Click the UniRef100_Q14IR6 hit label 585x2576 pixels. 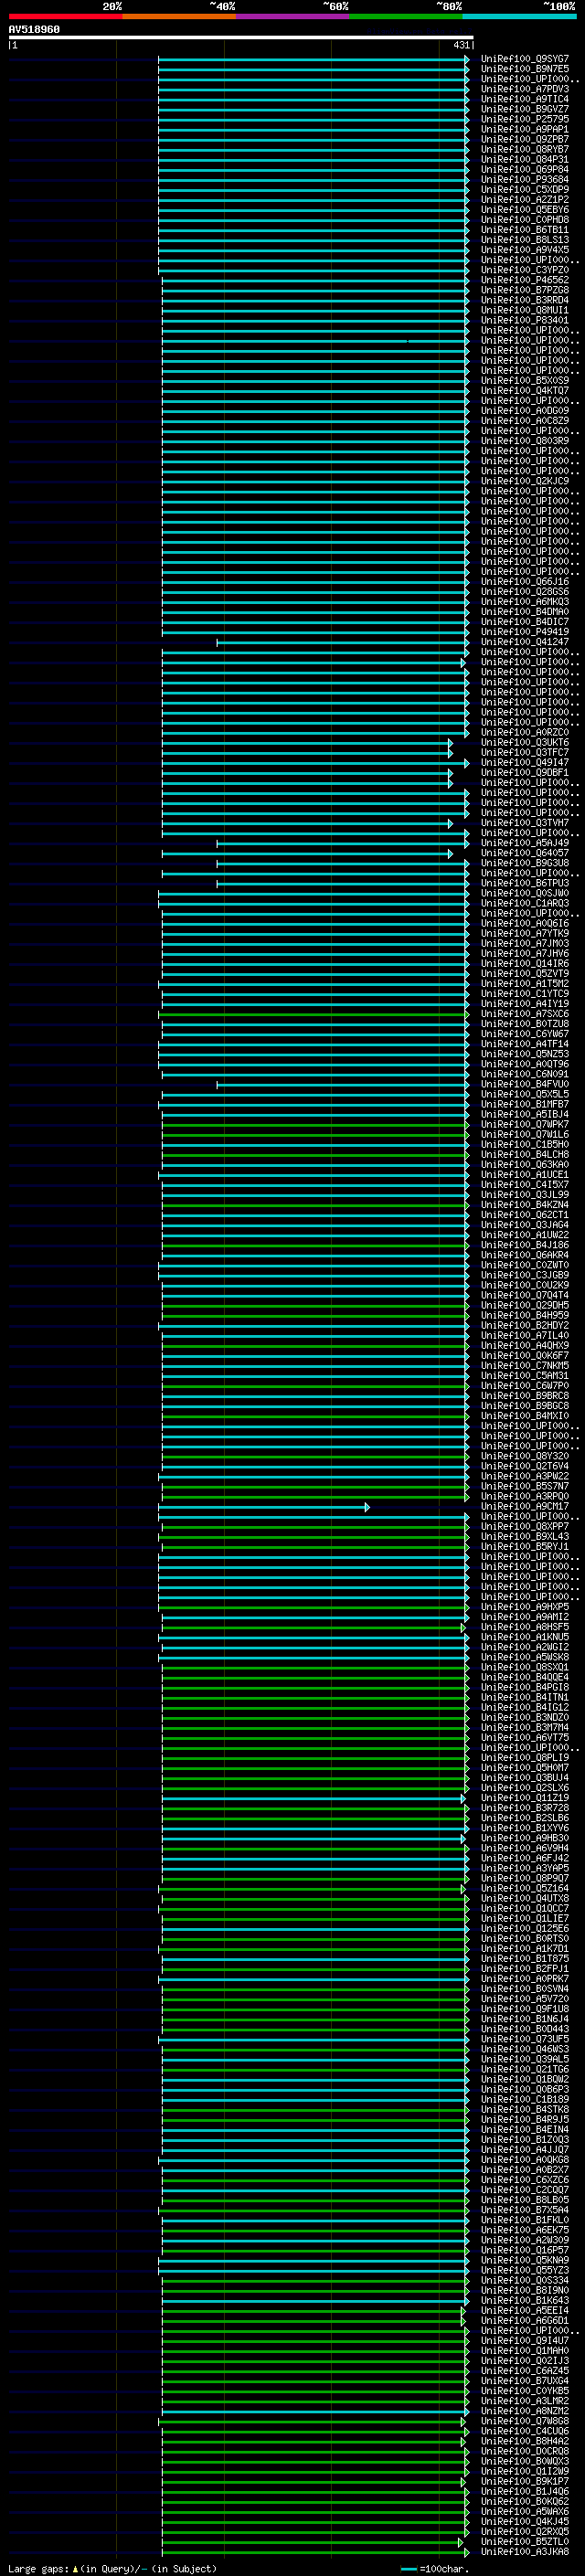point(525,964)
